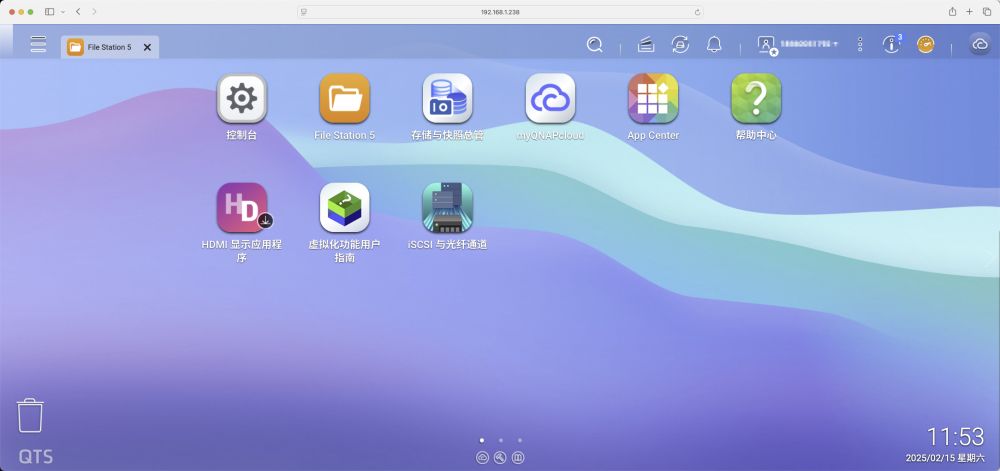1000x471 pixels.
Task: Close the File Station 5 taskbar tab
Action: 147,47
